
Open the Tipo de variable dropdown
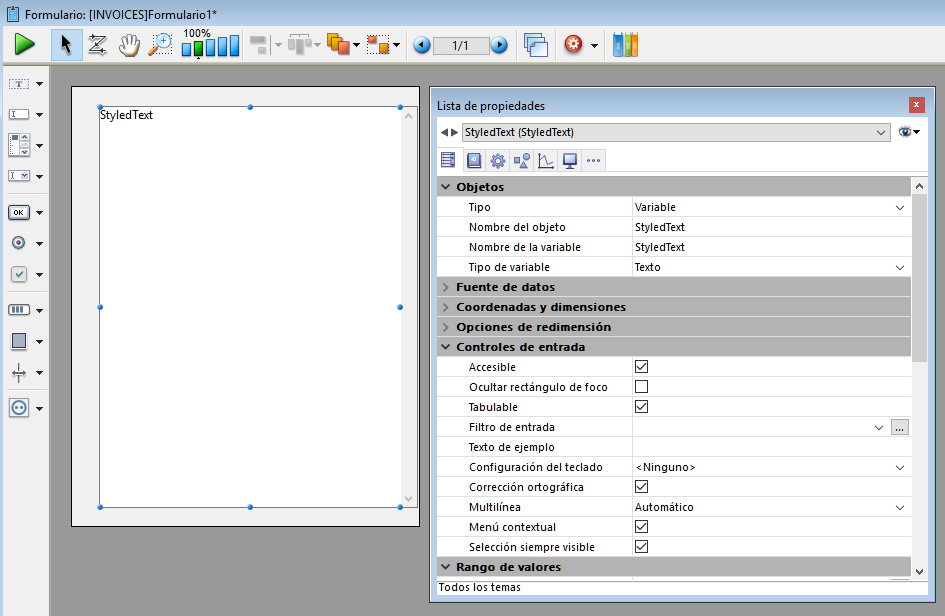[x=900, y=267]
